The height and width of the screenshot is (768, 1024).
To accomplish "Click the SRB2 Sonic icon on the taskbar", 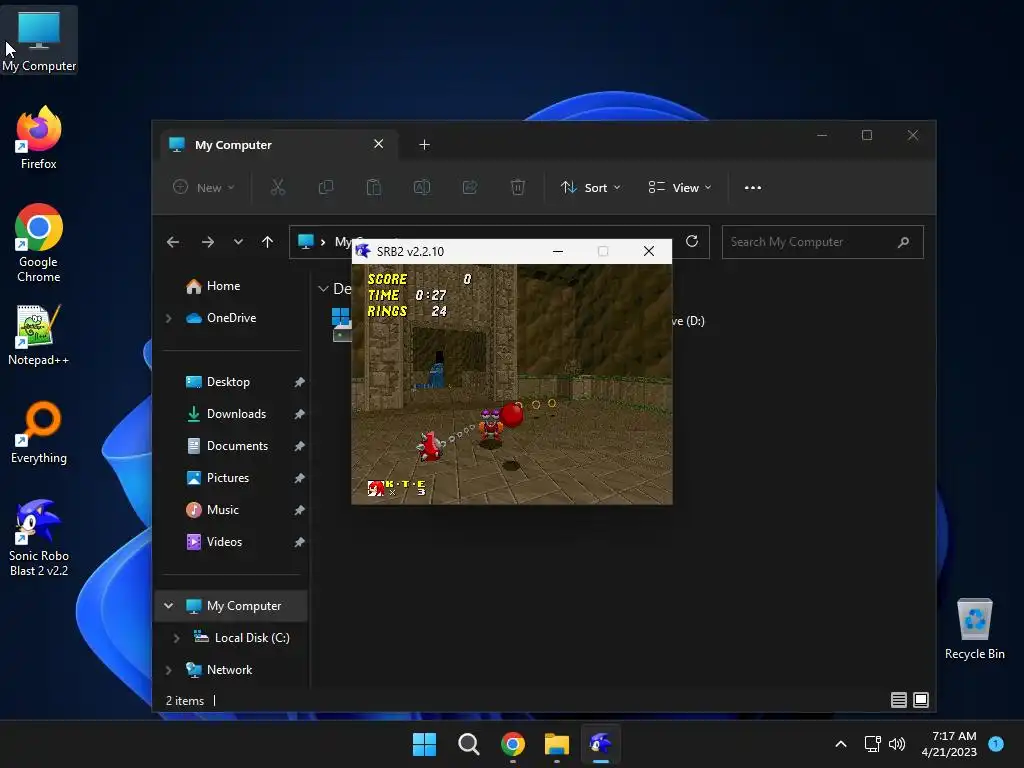I will click(600, 744).
